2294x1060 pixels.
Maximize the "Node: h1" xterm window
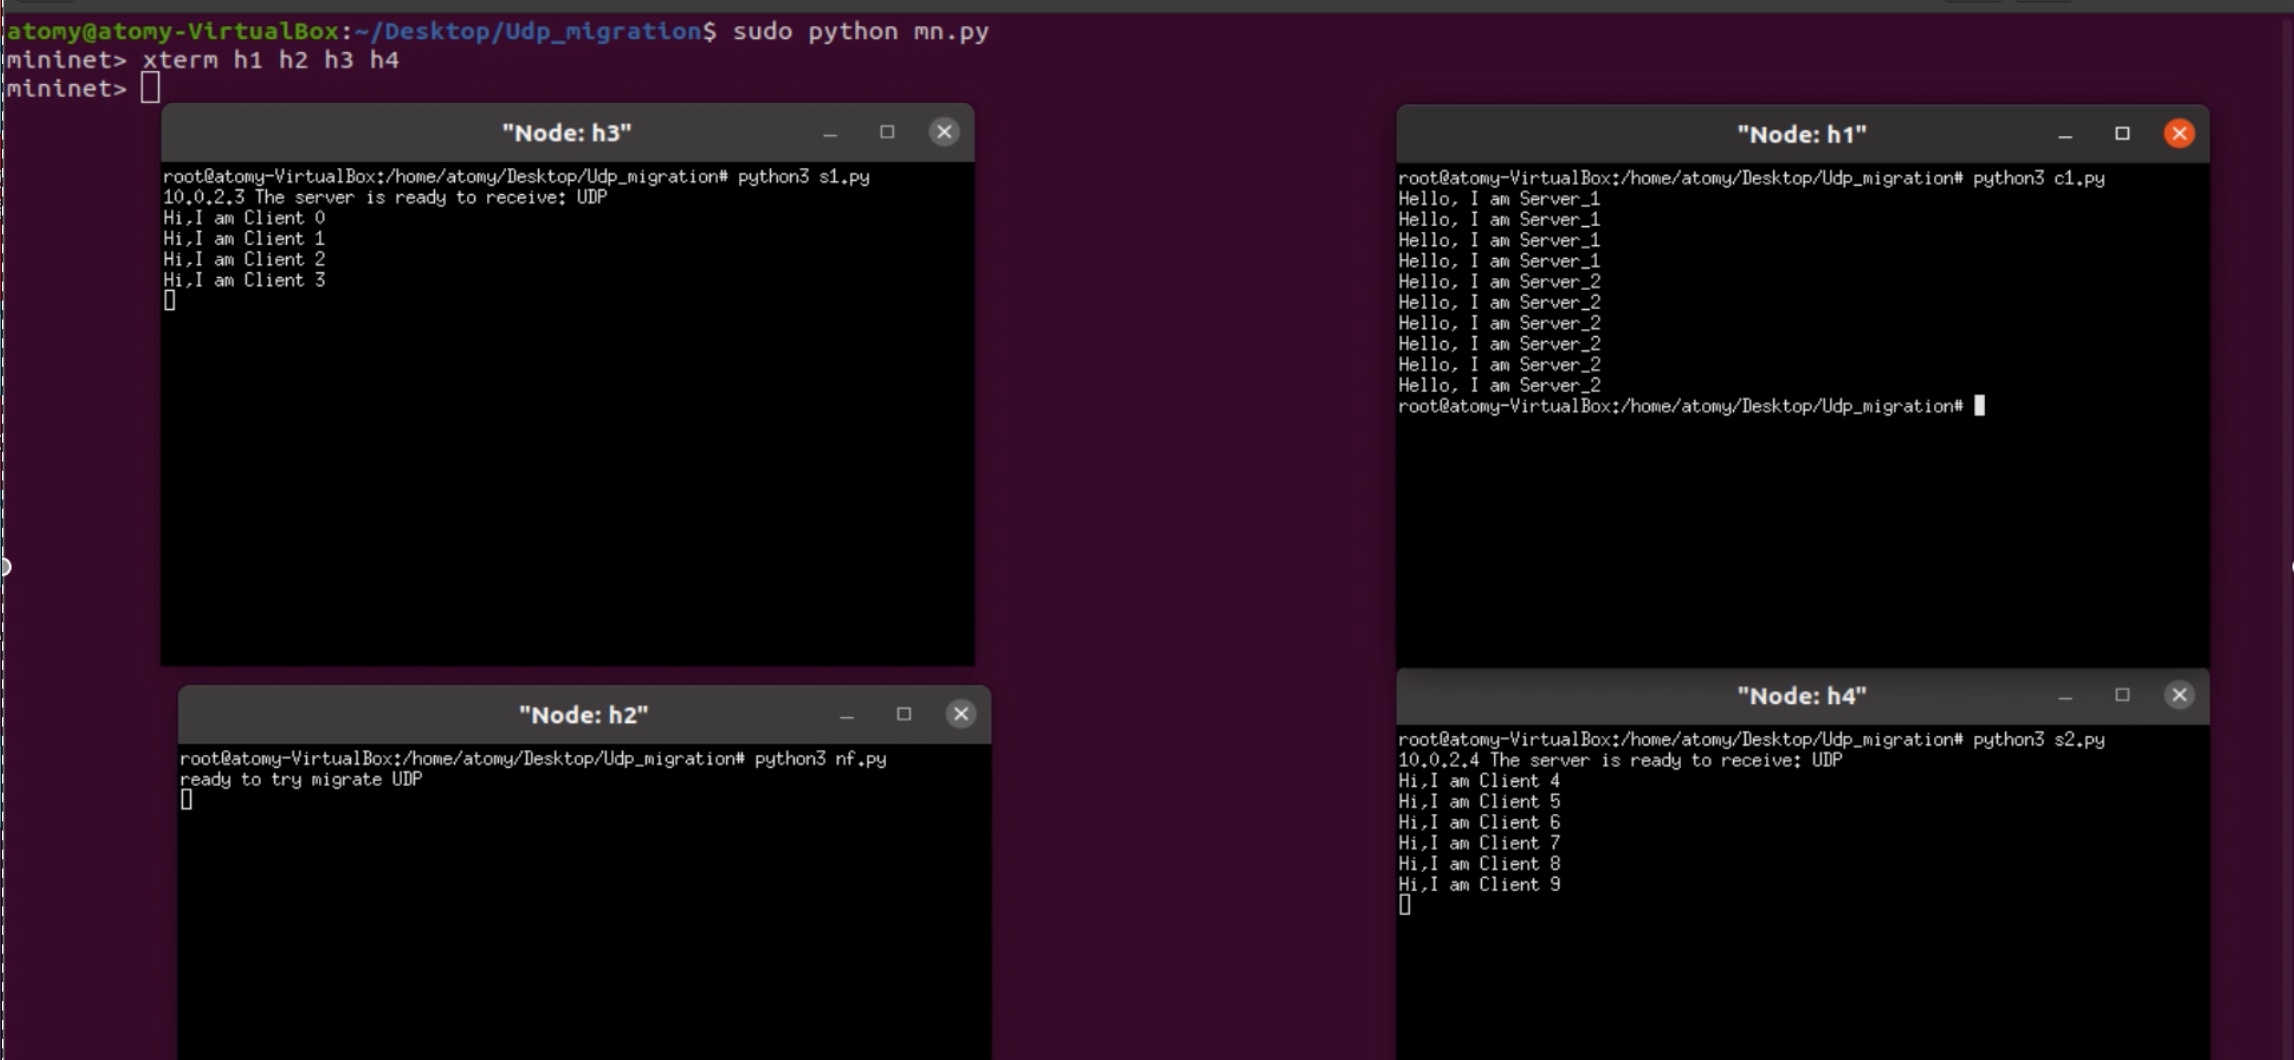click(2122, 133)
